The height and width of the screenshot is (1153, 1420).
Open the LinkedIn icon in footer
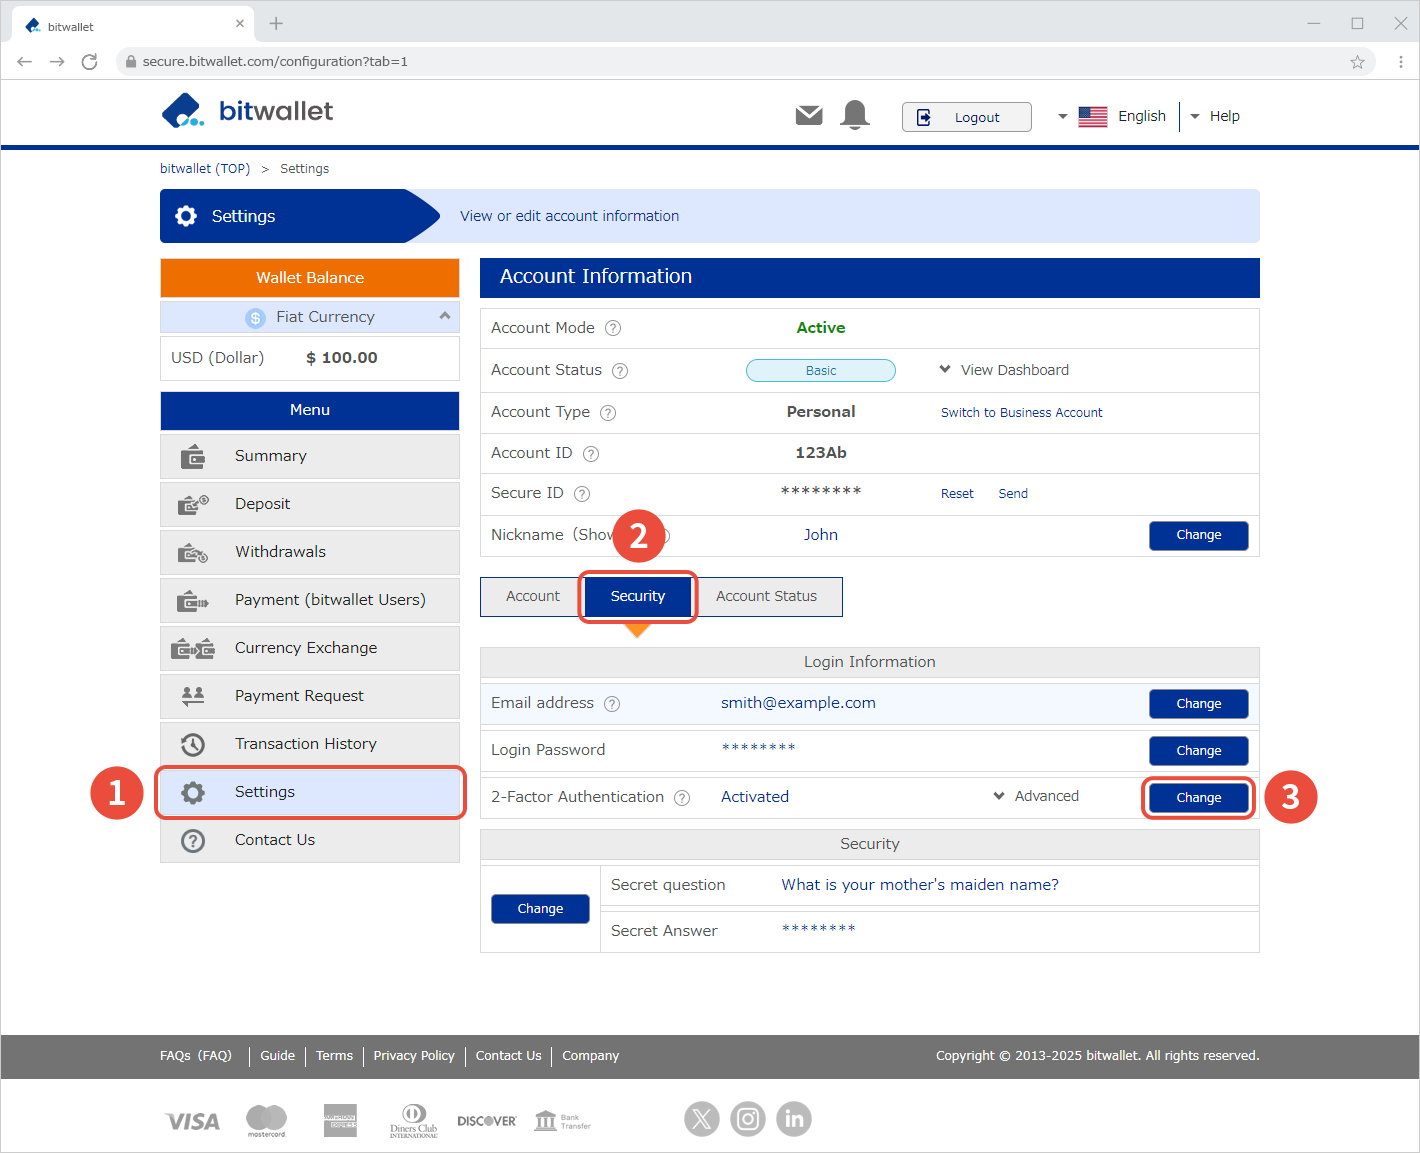click(794, 1119)
